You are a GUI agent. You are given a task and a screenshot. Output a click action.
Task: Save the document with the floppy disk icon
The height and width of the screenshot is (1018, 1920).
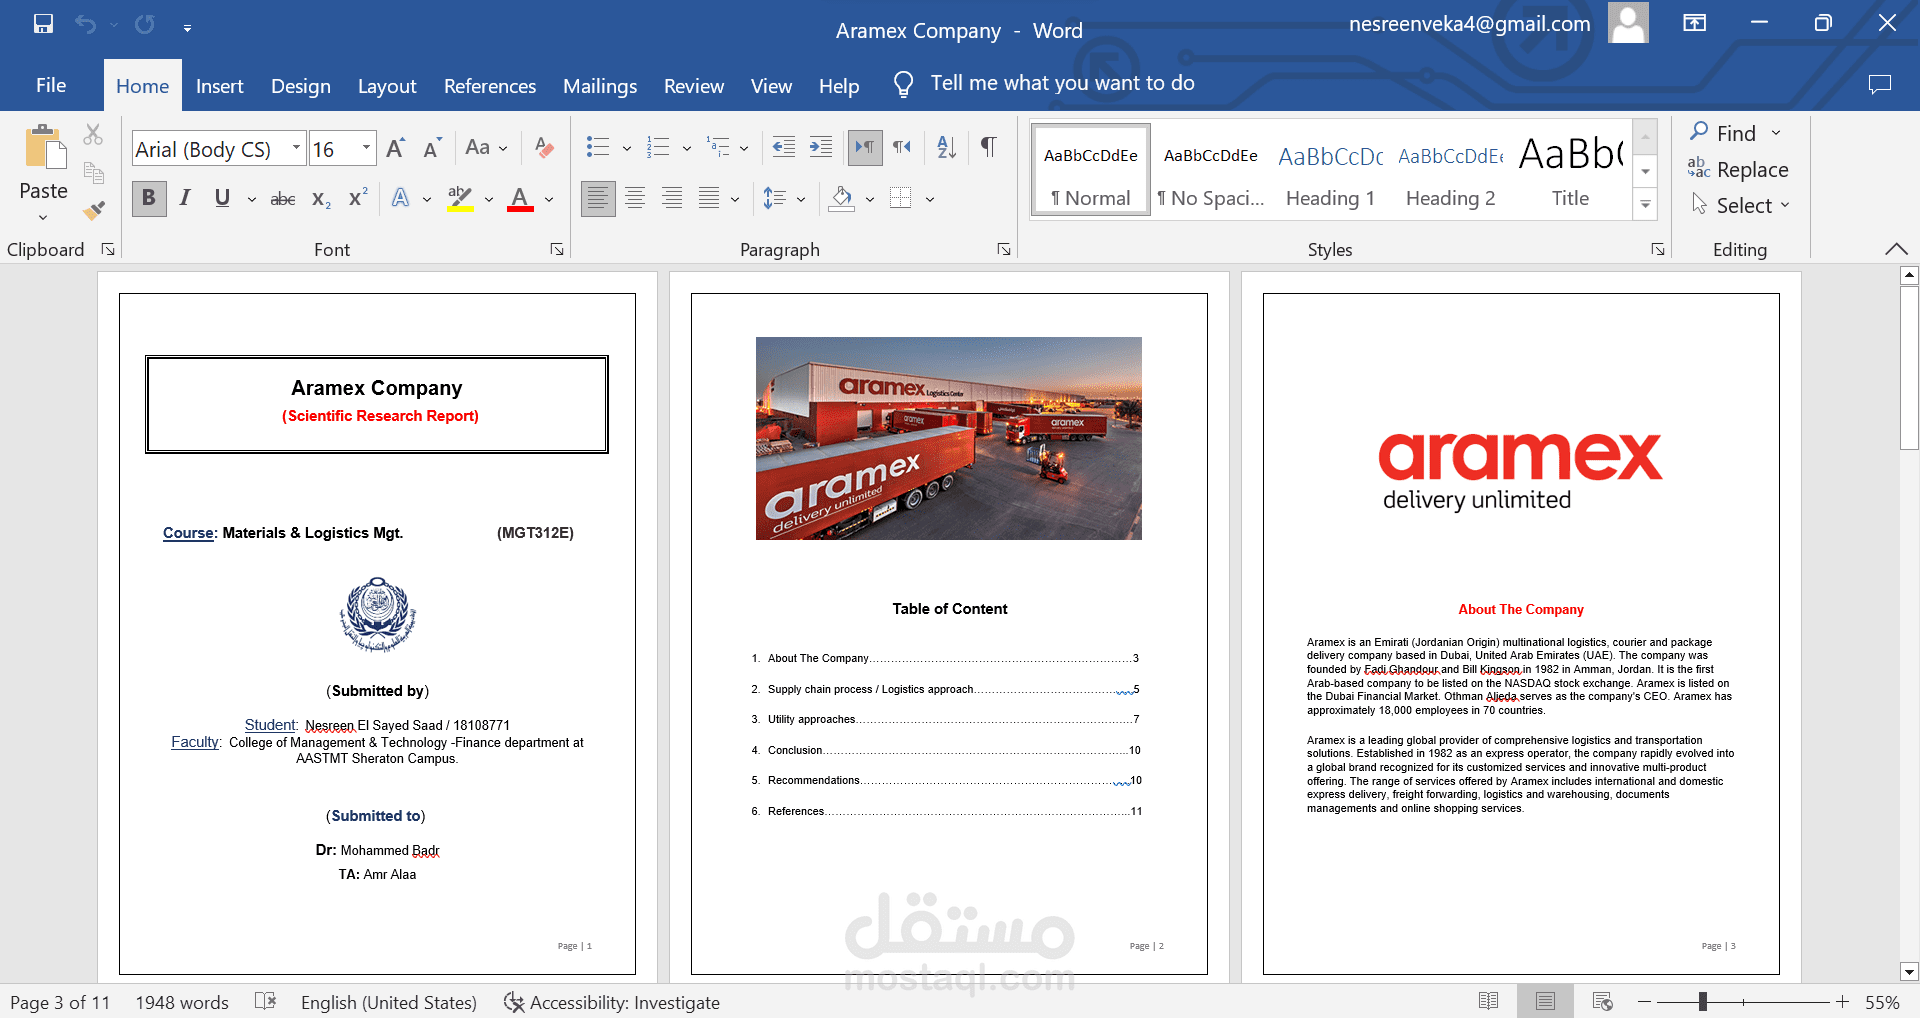pos(43,24)
